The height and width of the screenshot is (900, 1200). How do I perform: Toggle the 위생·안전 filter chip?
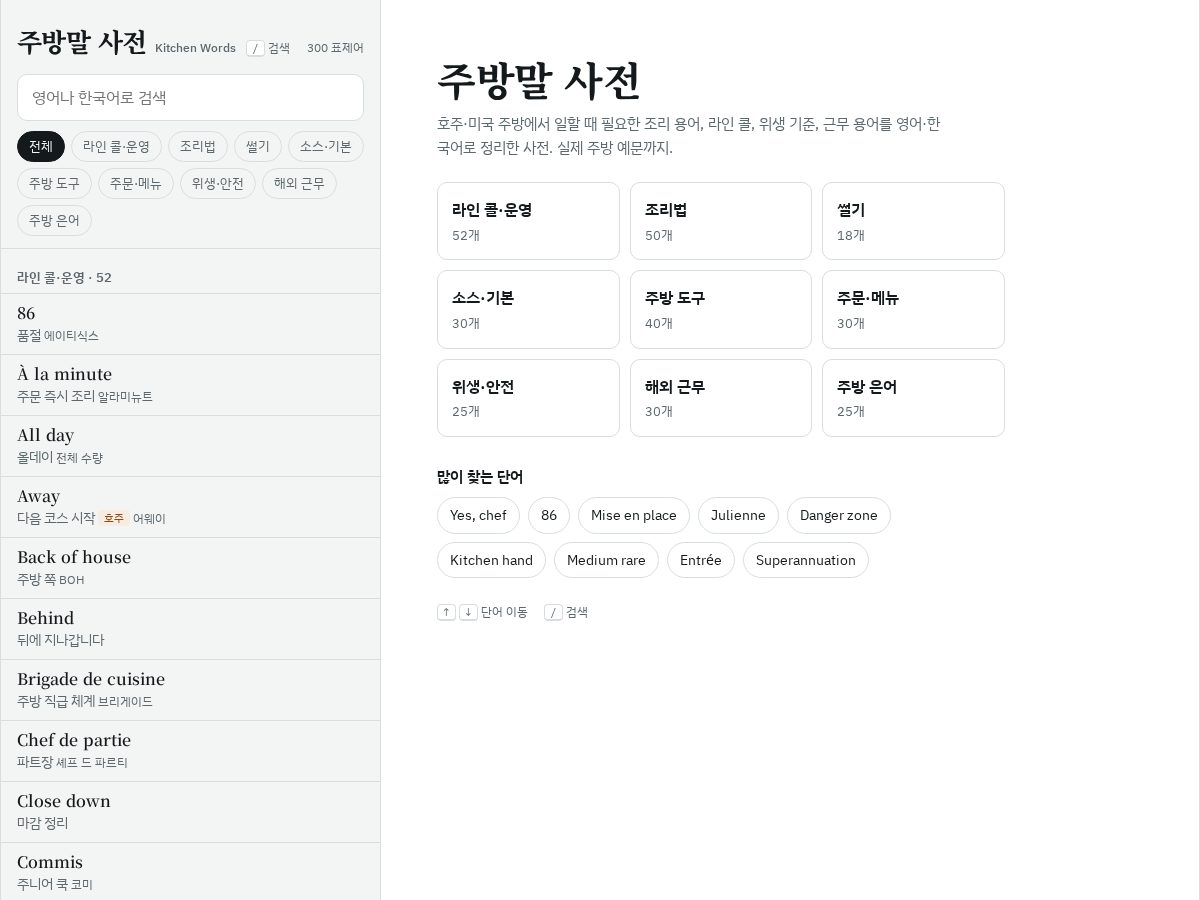click(x=218, y=183)
